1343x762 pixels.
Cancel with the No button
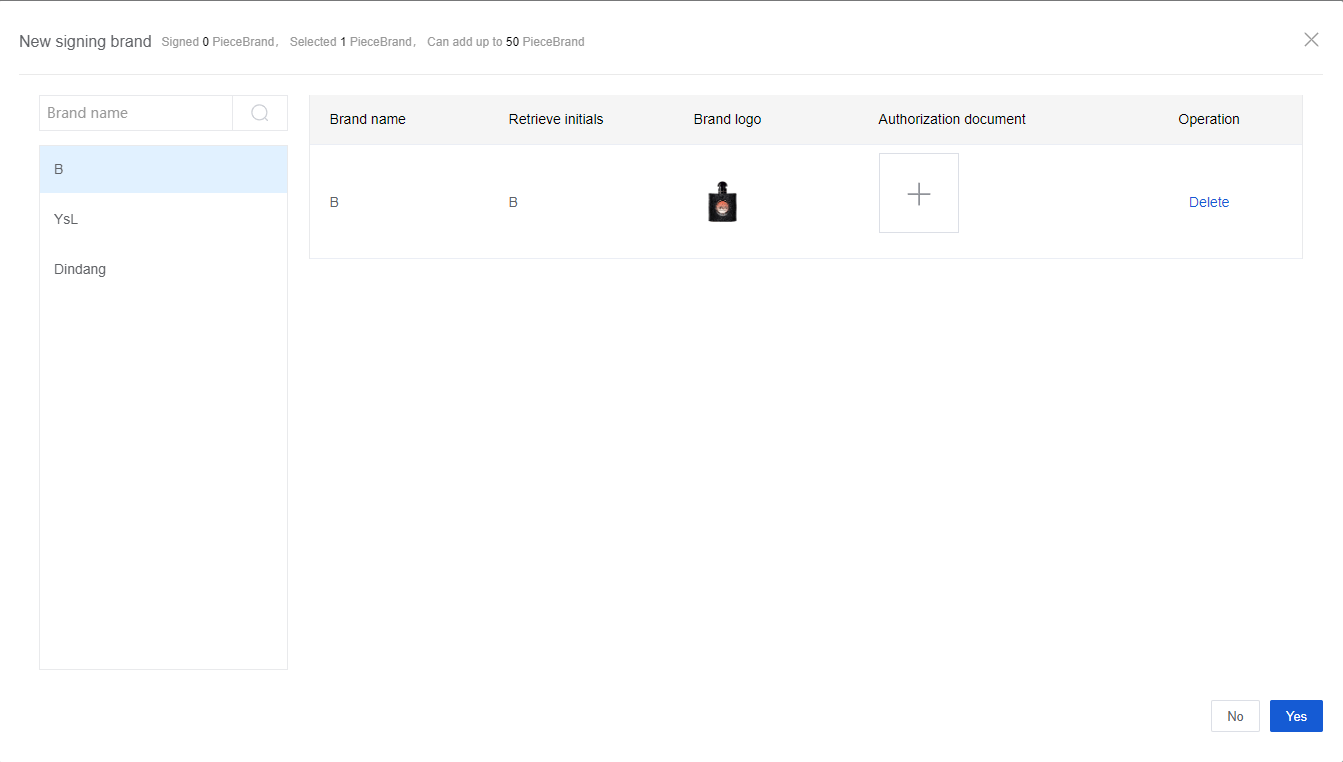[x=1235, y=716]
